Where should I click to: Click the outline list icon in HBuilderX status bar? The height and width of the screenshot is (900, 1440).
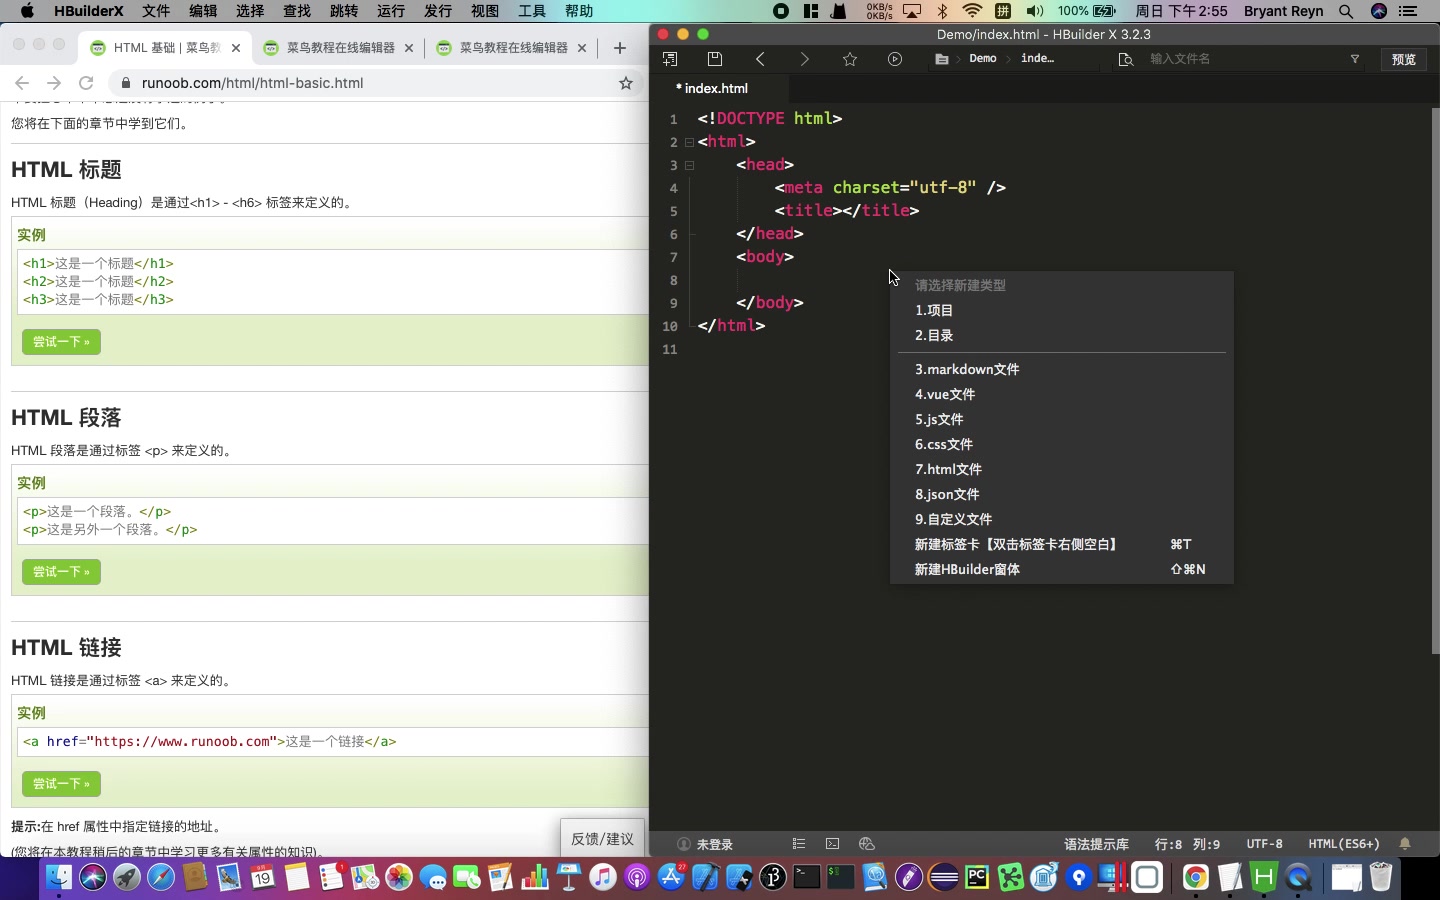point(798,844)
